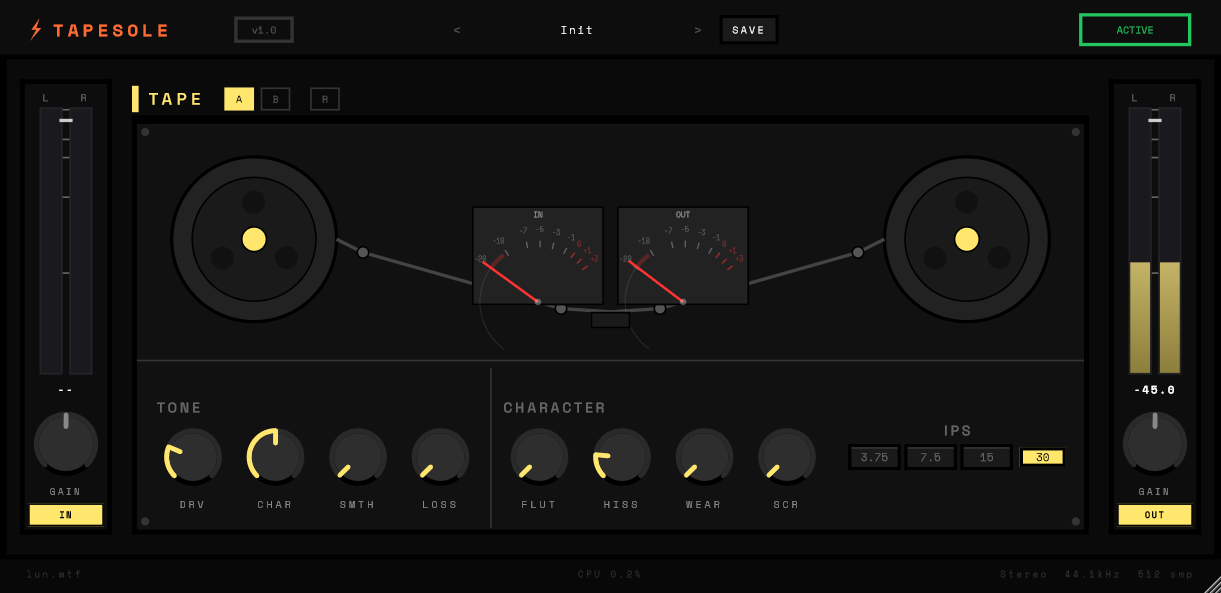Click the -45.0 output level readout
Image resolution: width=1221 pixels, height=593 pixels.
(x=1155, y=390)
